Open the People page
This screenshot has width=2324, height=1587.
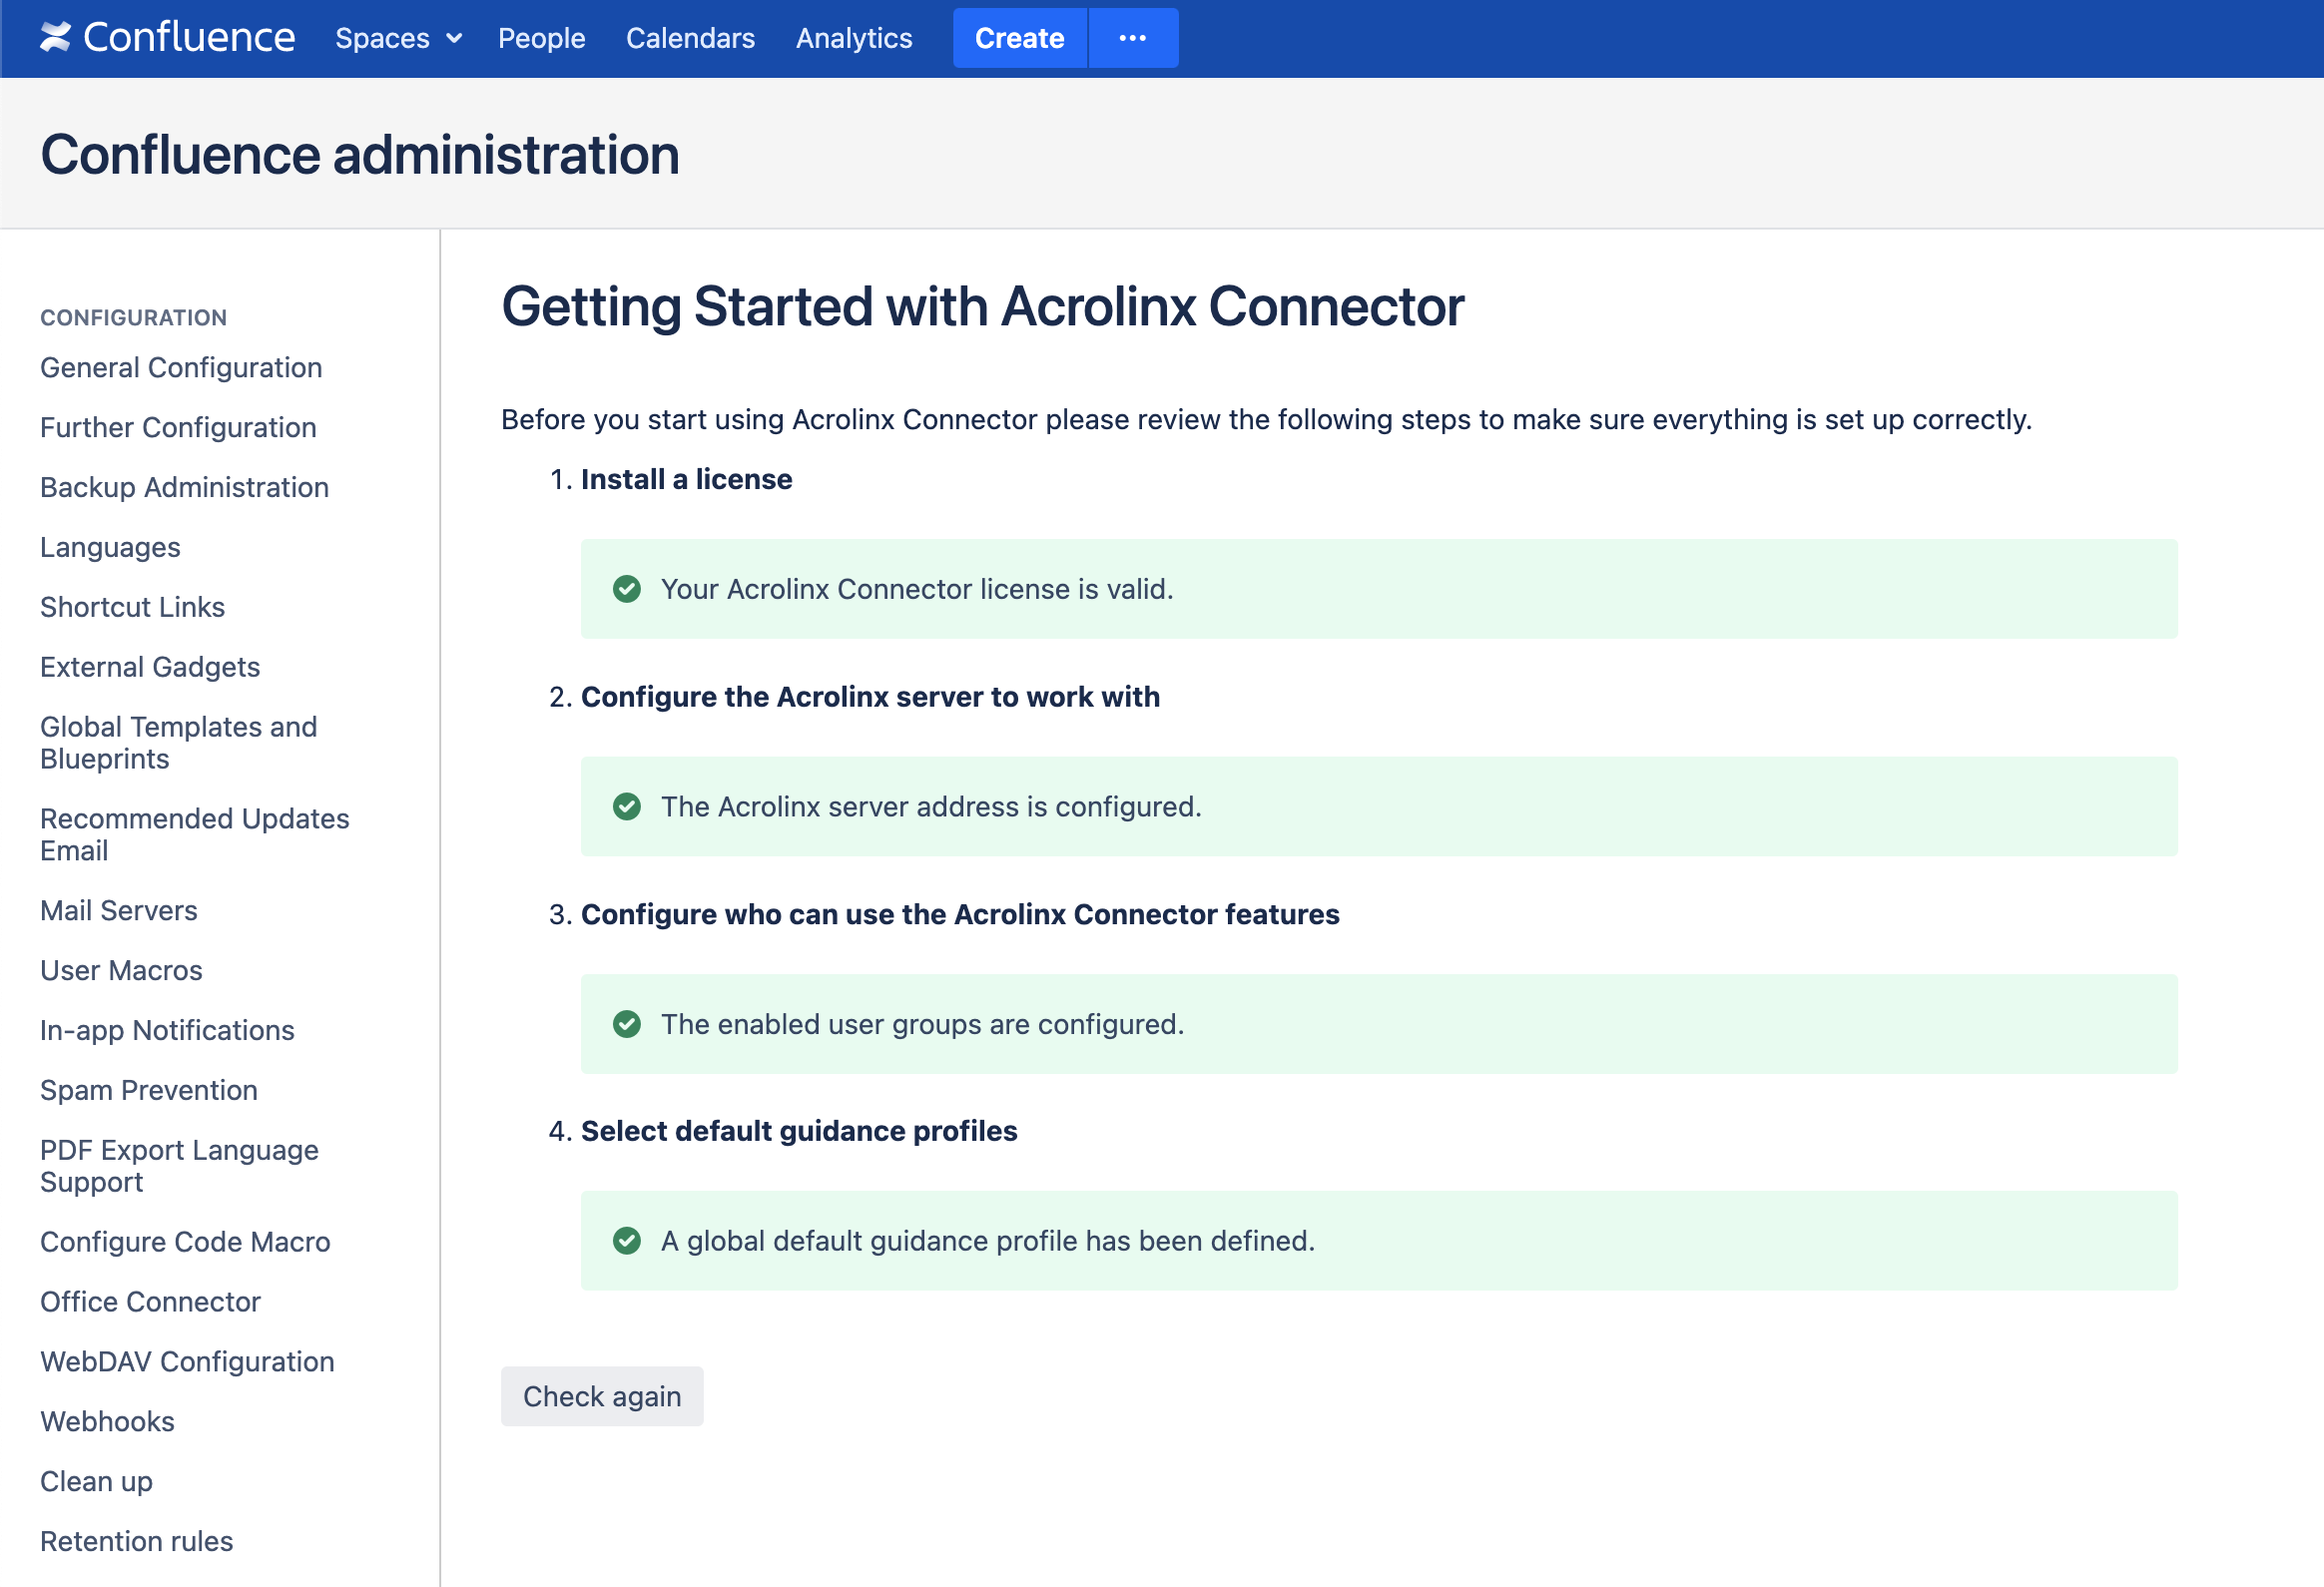tap(542, 38)
